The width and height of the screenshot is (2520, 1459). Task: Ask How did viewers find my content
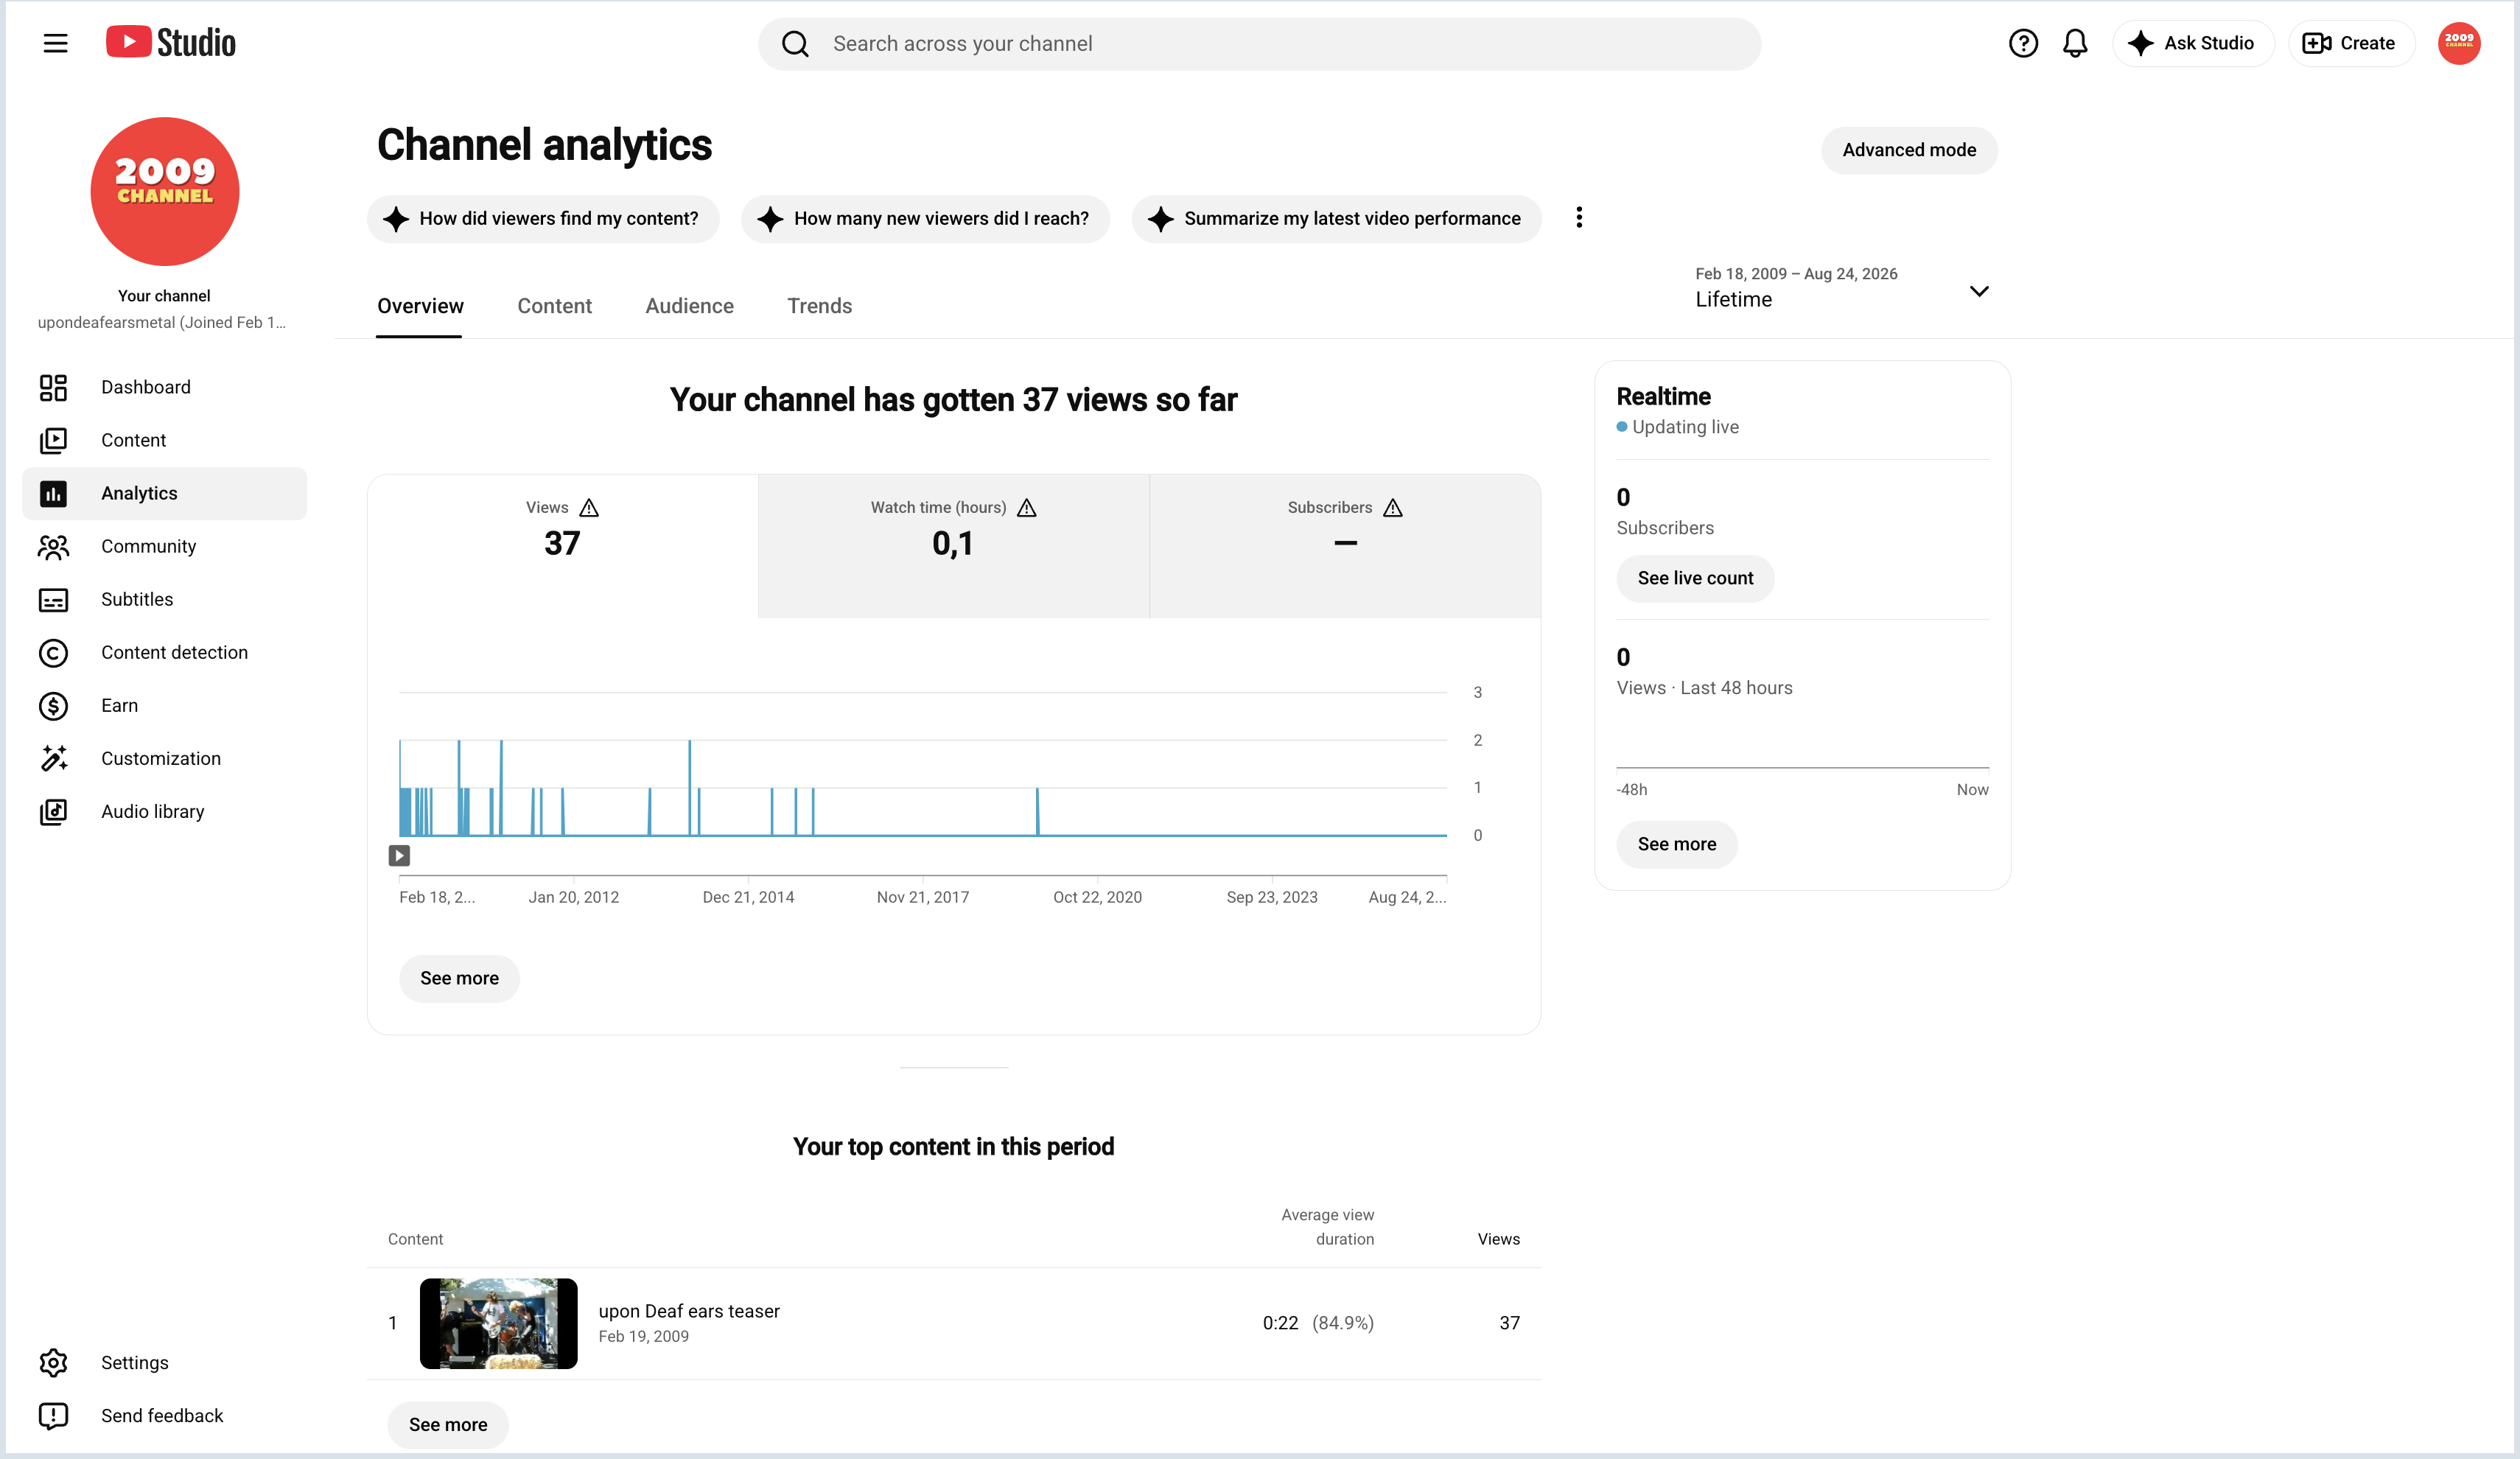click(x=543, y=218)
